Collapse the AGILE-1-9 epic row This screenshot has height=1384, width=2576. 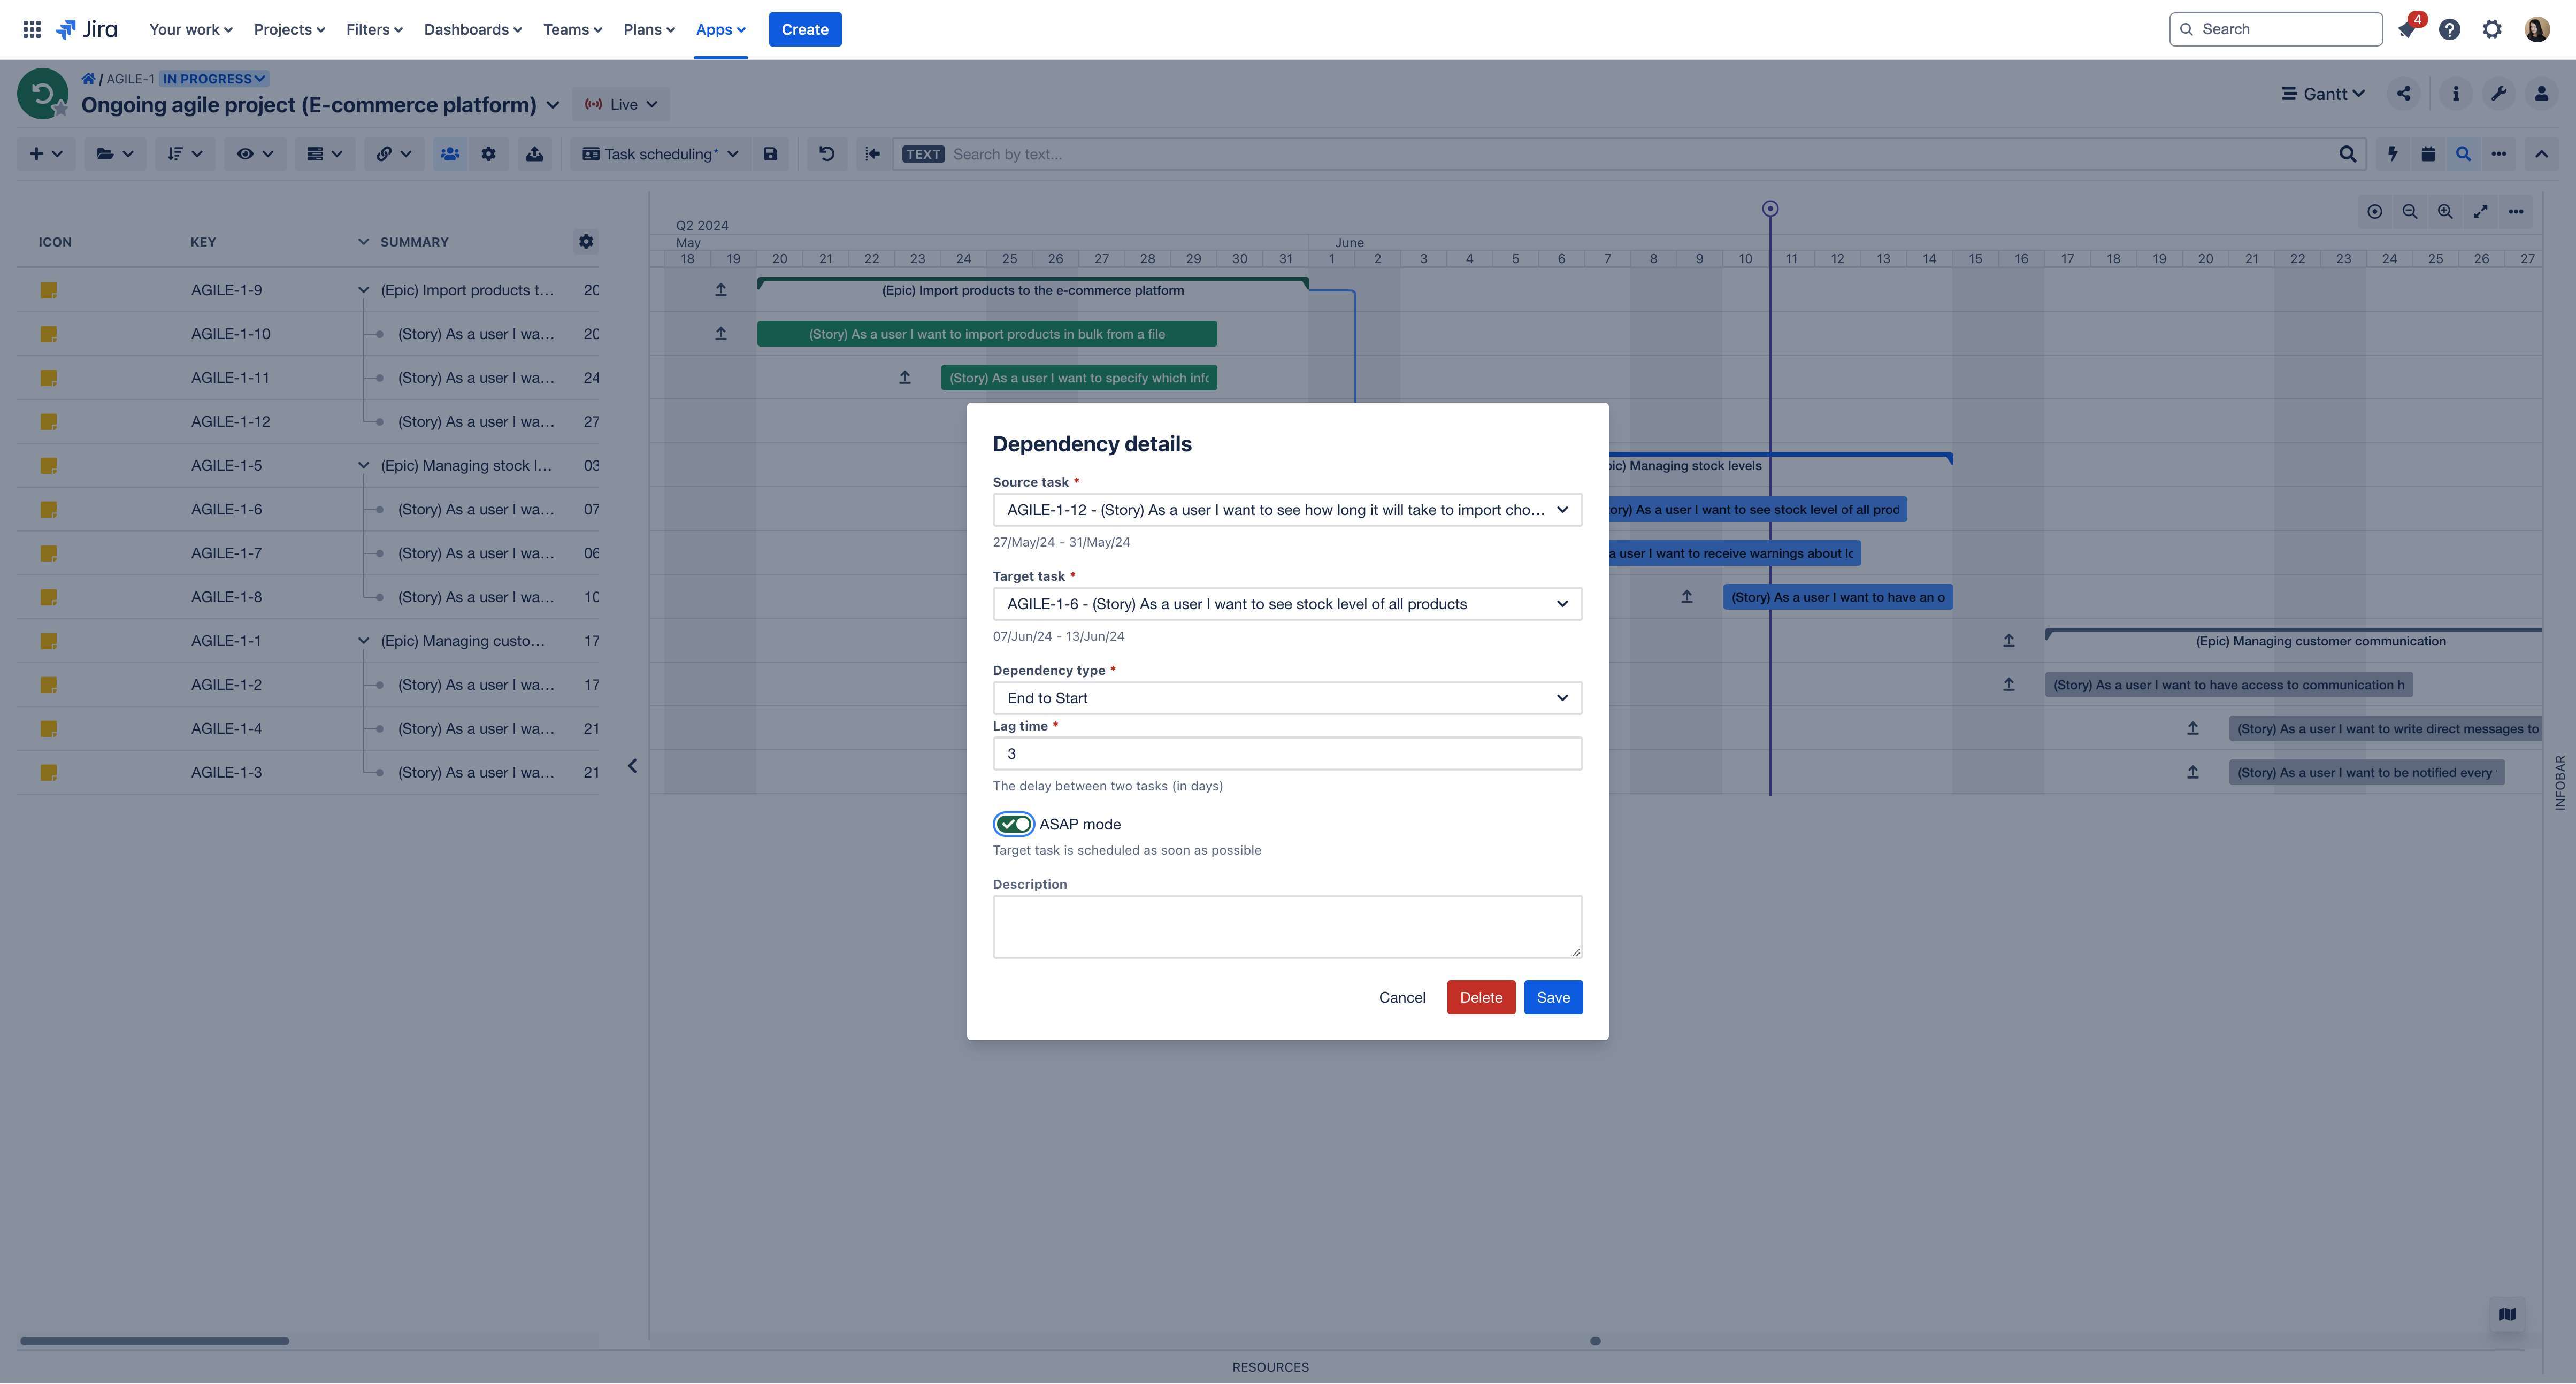[x=363, y=290]
